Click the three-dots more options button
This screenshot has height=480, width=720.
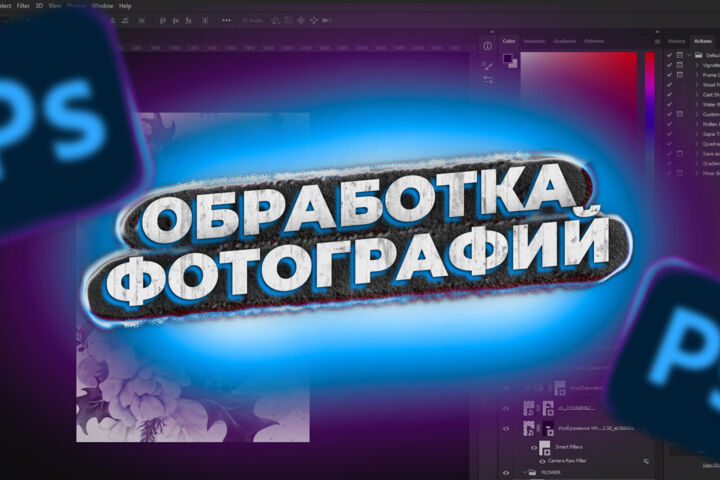(226, 21)
